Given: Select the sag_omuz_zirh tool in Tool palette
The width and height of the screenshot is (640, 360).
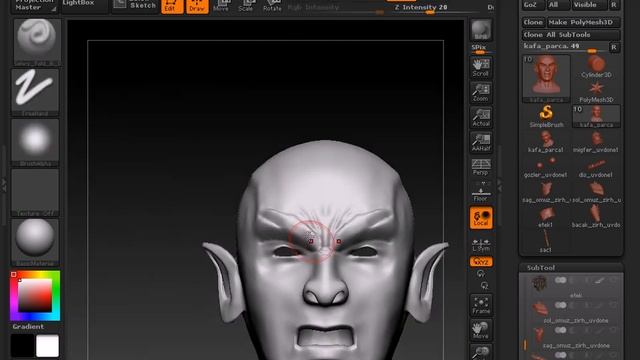Looking at the screenshot, I should 546,192.
